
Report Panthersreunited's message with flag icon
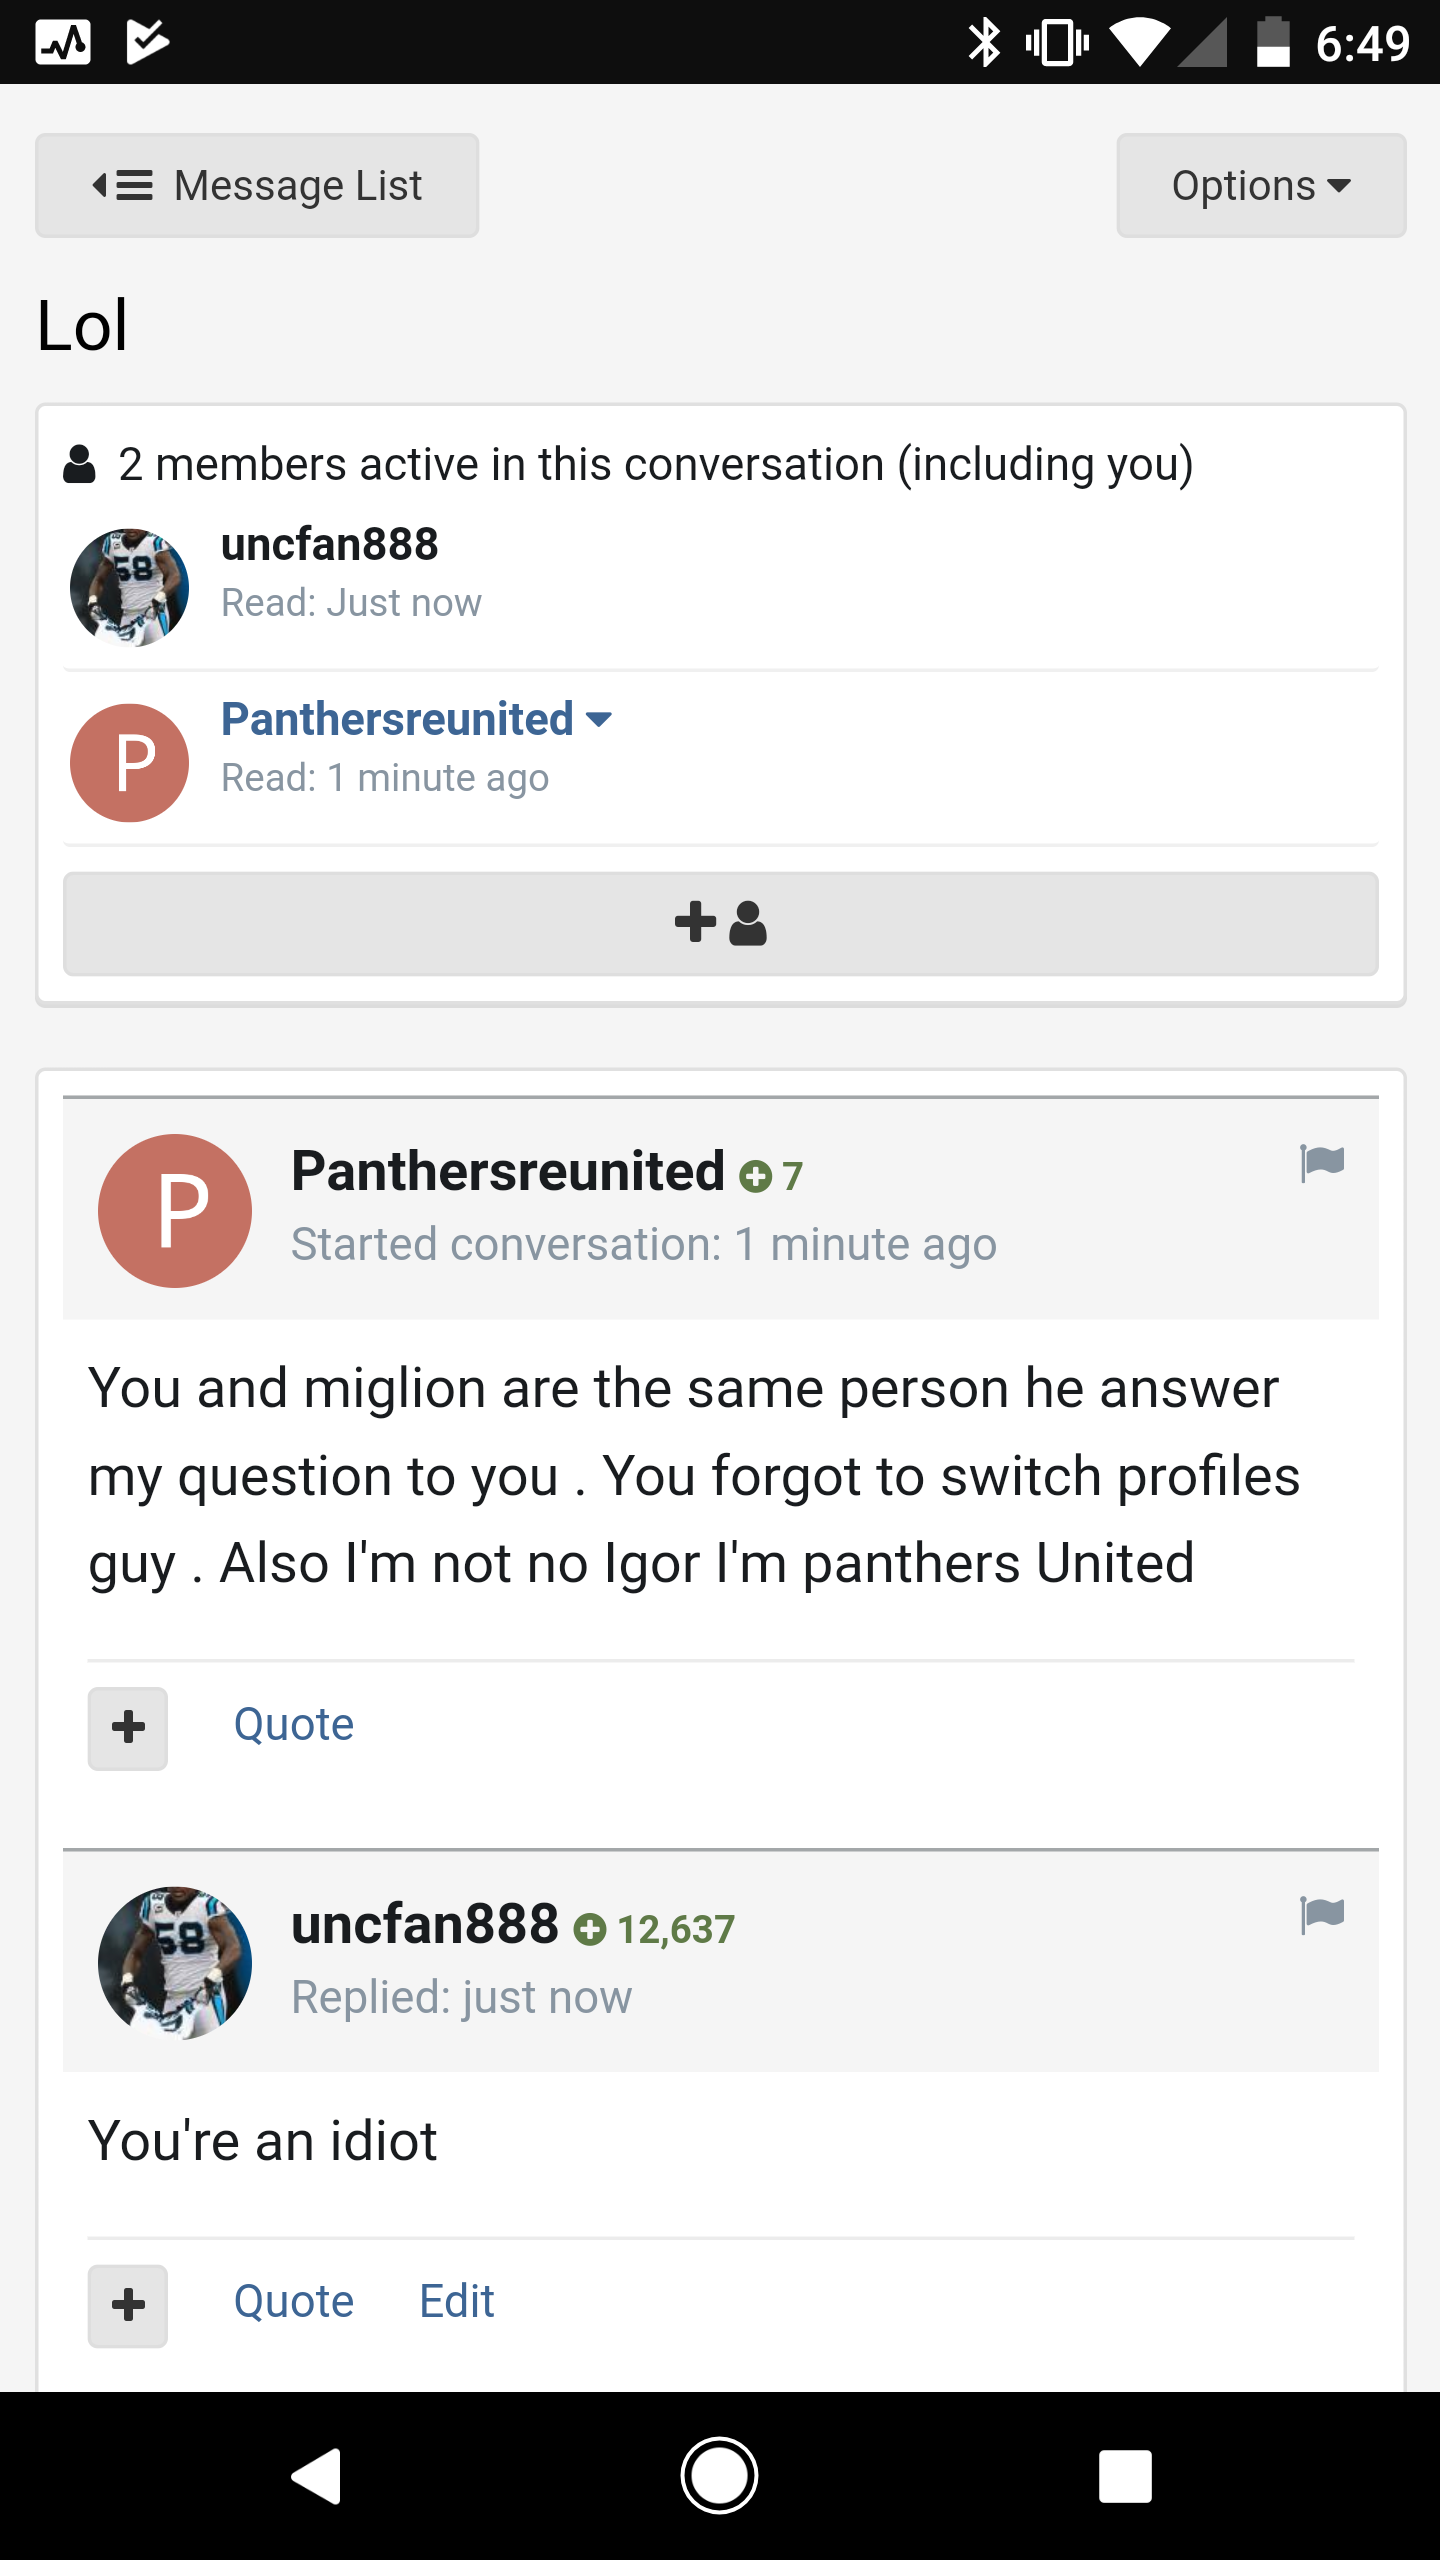[1322, 1163]
